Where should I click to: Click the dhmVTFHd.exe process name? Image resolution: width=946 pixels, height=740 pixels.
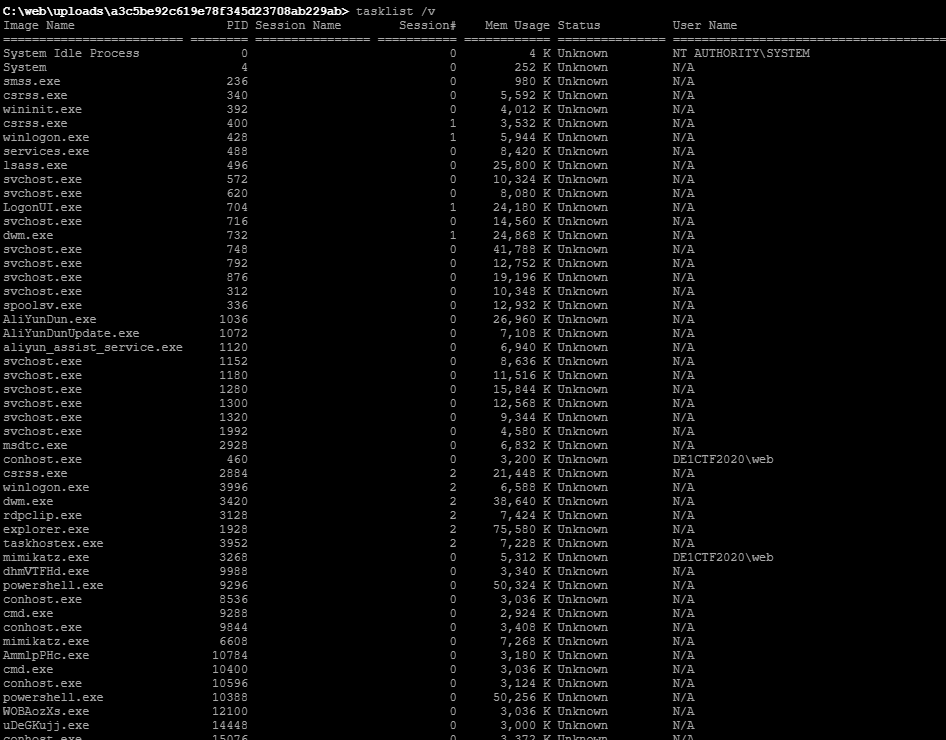46,572
